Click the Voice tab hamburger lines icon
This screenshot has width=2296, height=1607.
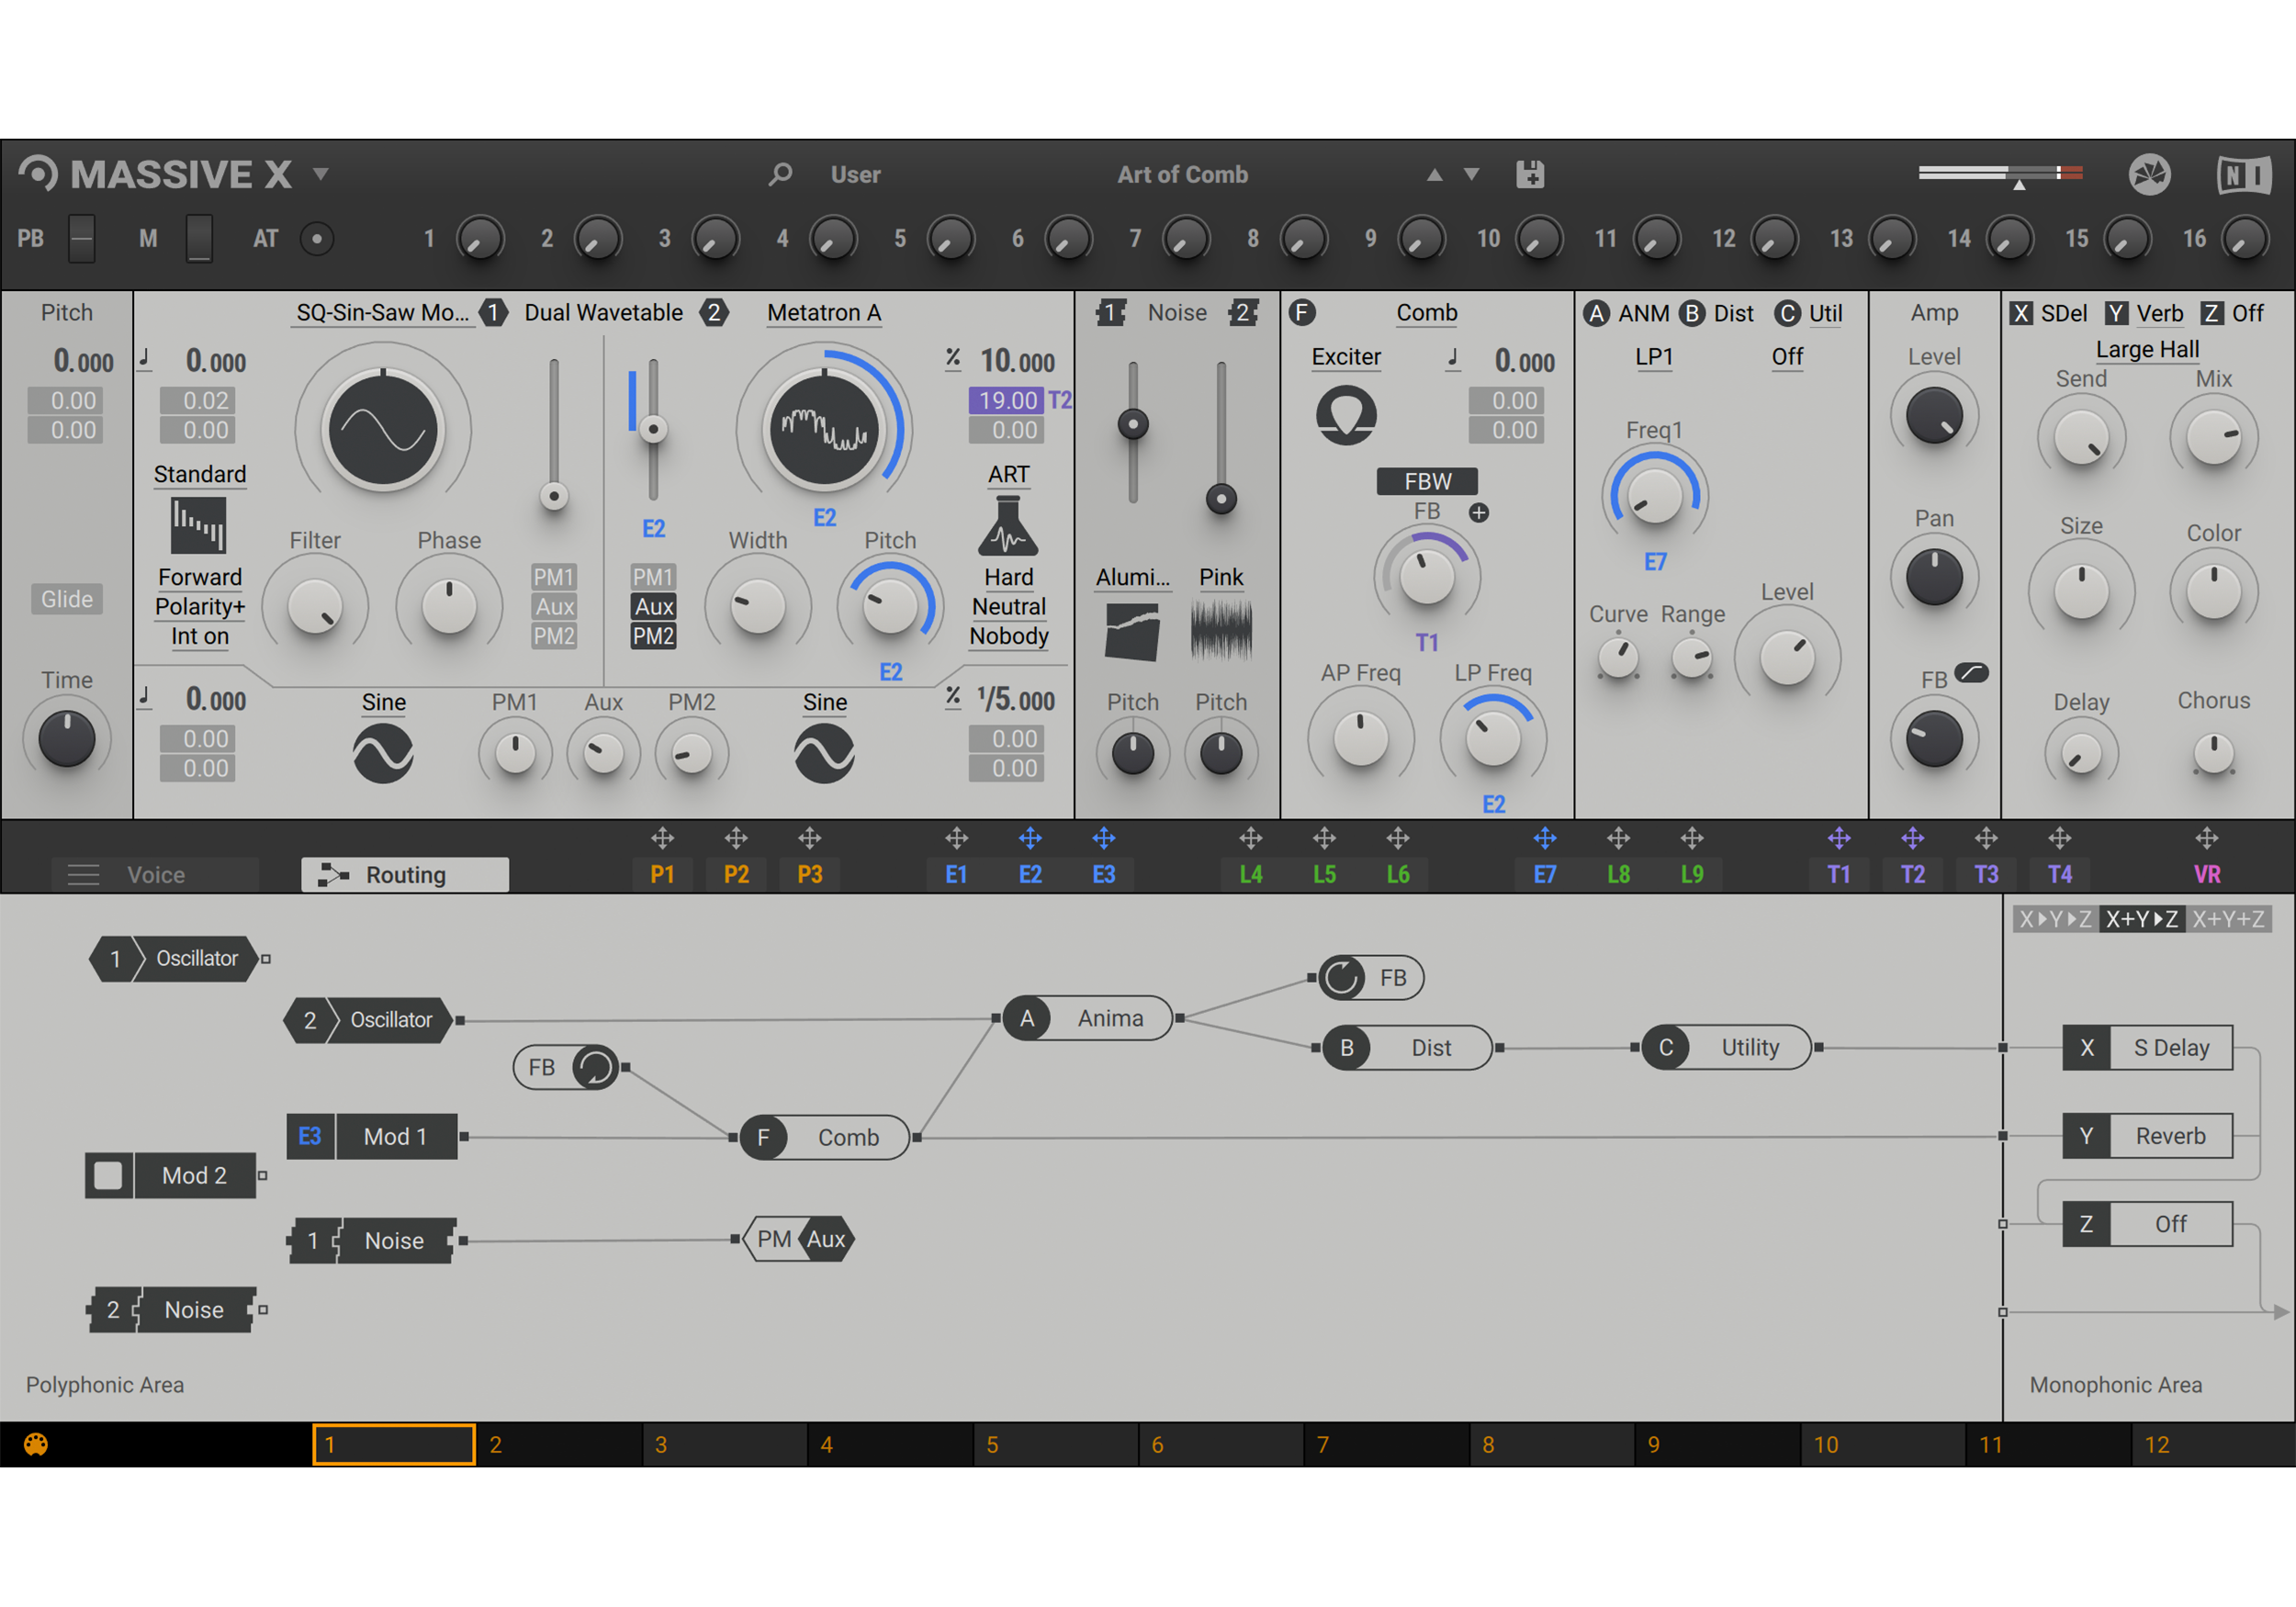(83, 875)
